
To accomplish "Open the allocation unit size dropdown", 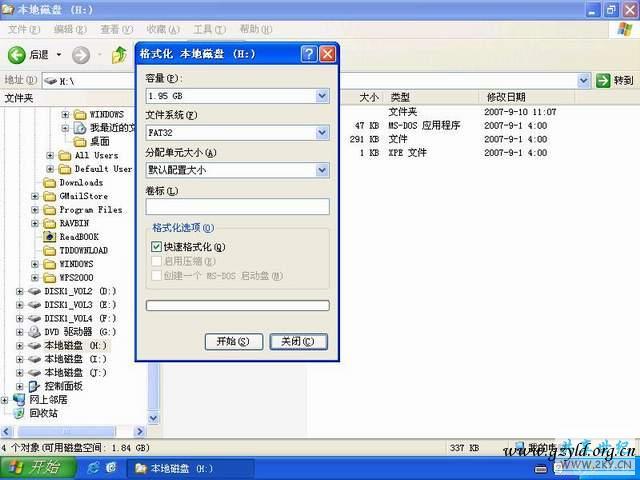I will (x=322, y=170).
